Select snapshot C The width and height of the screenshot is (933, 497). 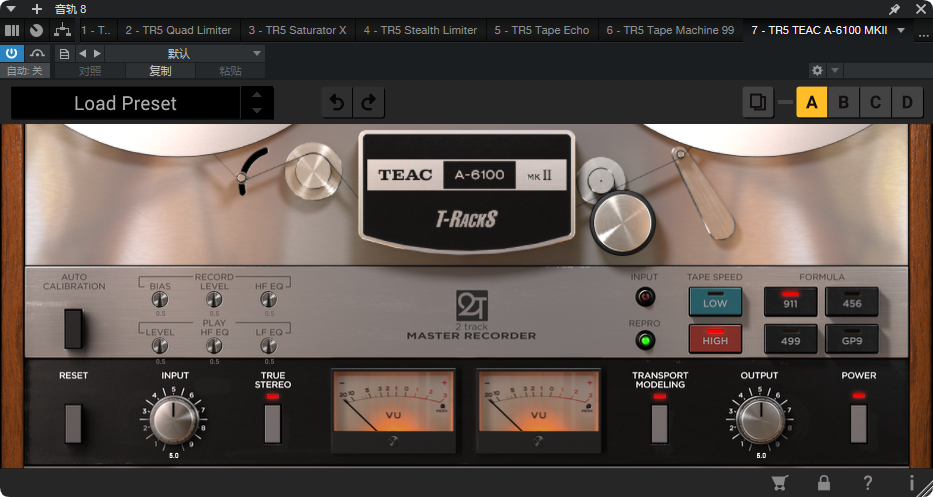pyautogui.click(x=875, y=102)
